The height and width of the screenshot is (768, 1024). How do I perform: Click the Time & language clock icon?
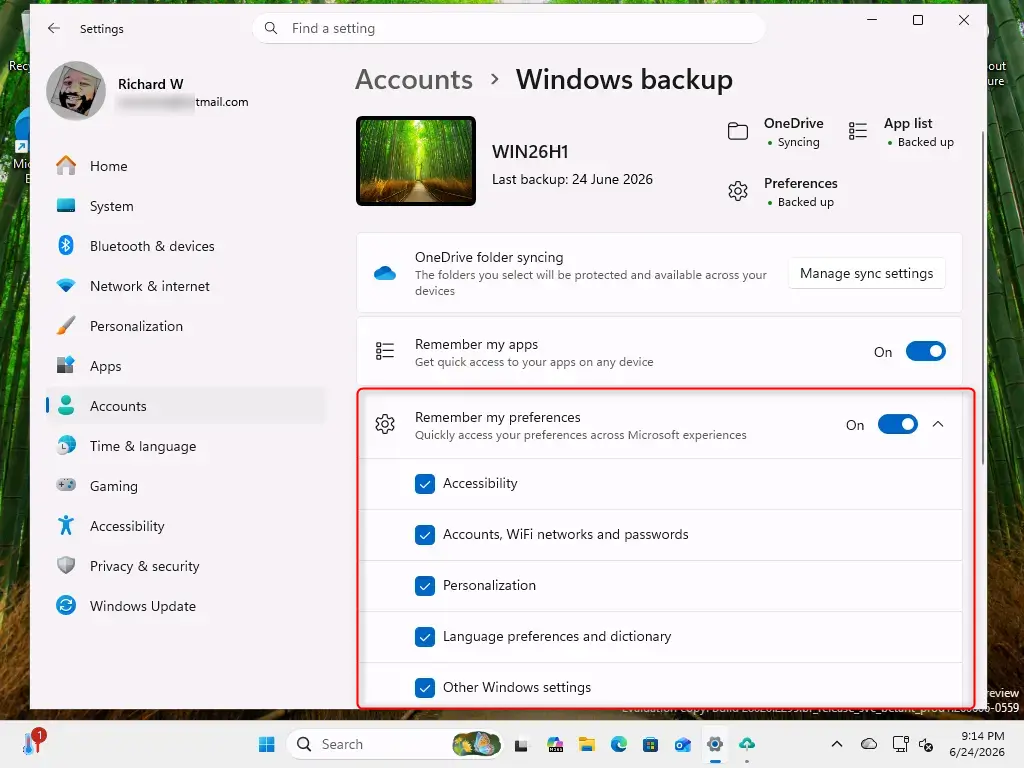pos(66,445)
